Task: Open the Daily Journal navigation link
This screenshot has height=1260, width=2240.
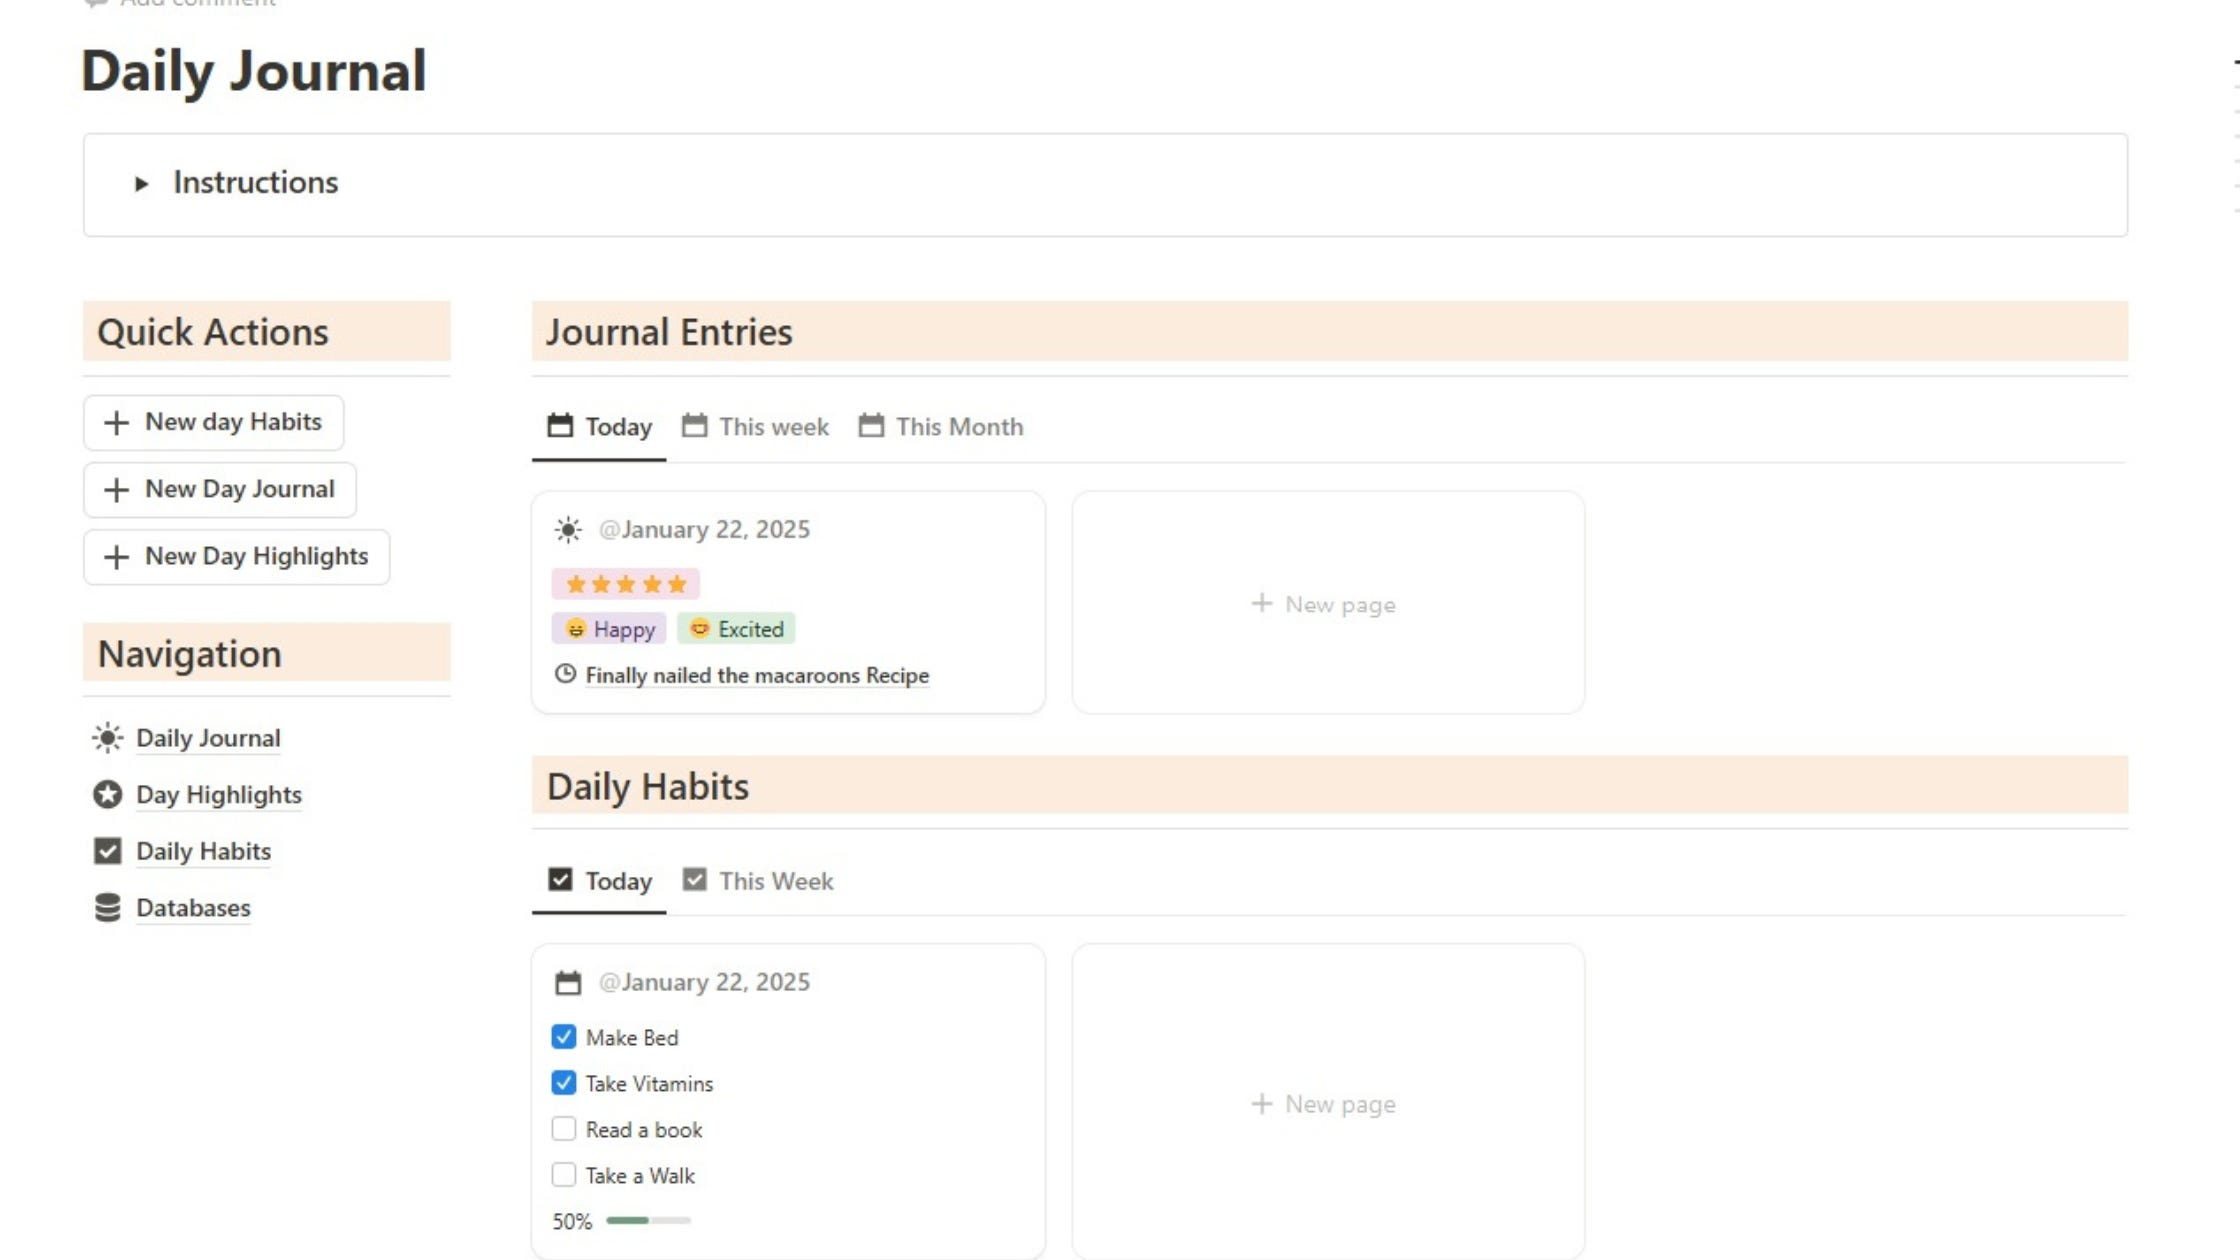Action: coord(208,738)
